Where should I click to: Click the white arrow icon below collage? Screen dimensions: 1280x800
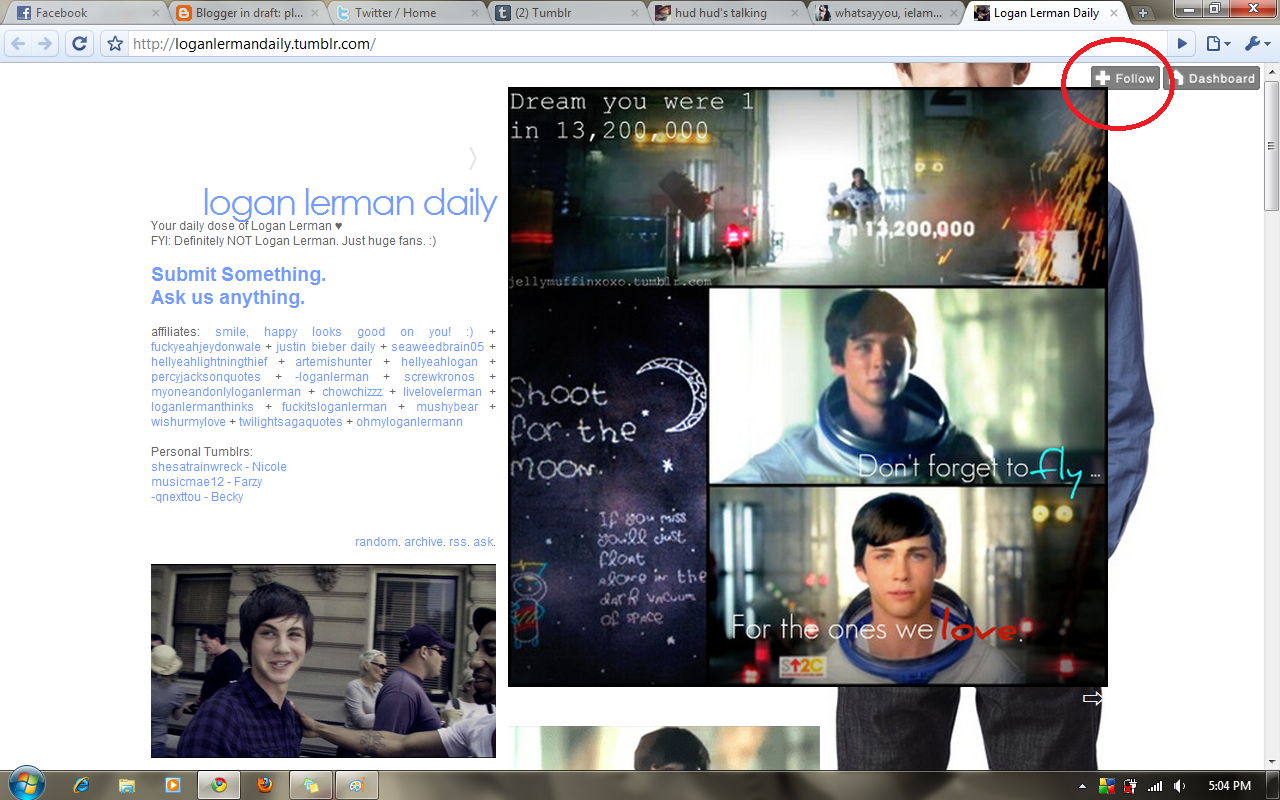[1092, 699]
